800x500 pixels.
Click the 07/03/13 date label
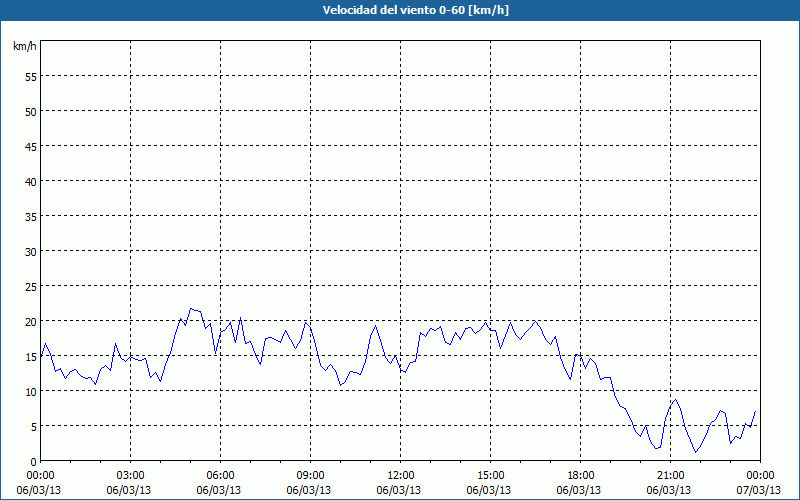(759, 490)
